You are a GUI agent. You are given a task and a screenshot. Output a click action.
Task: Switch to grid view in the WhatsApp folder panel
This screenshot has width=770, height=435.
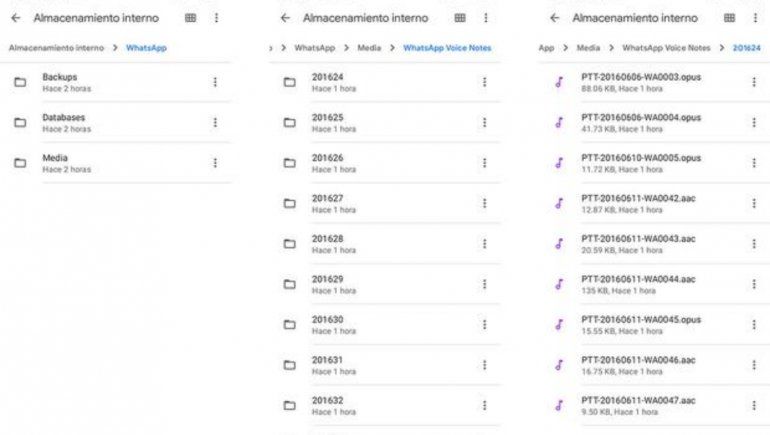click(190, 18)
